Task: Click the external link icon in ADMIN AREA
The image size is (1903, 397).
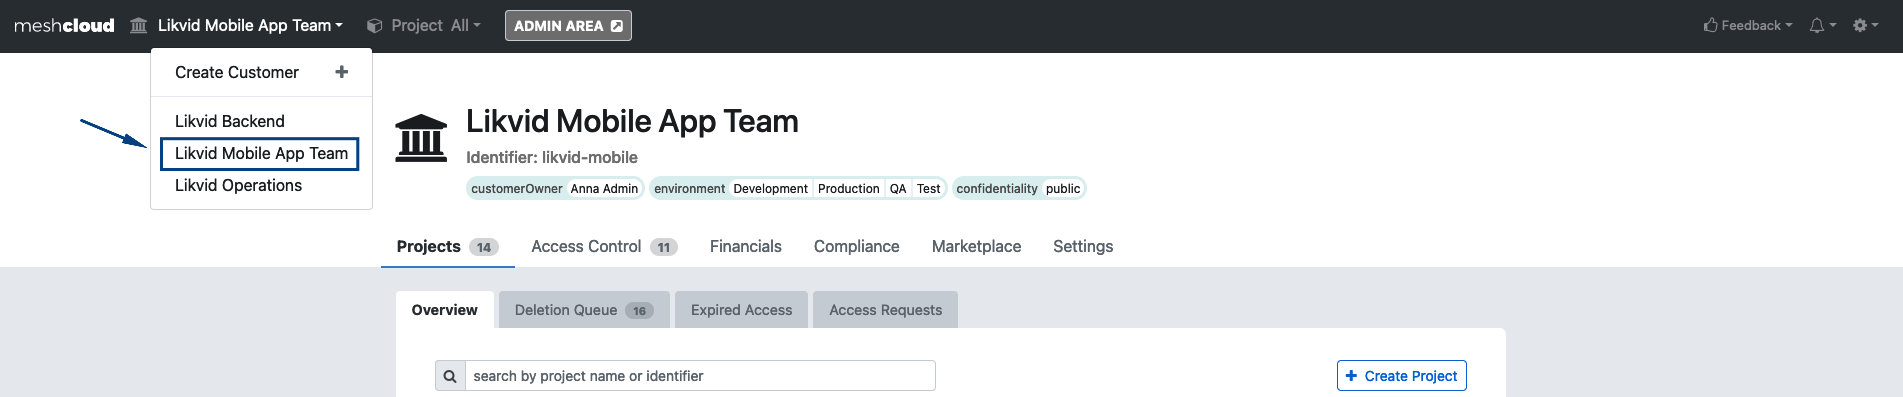Action: click(617, 26)
